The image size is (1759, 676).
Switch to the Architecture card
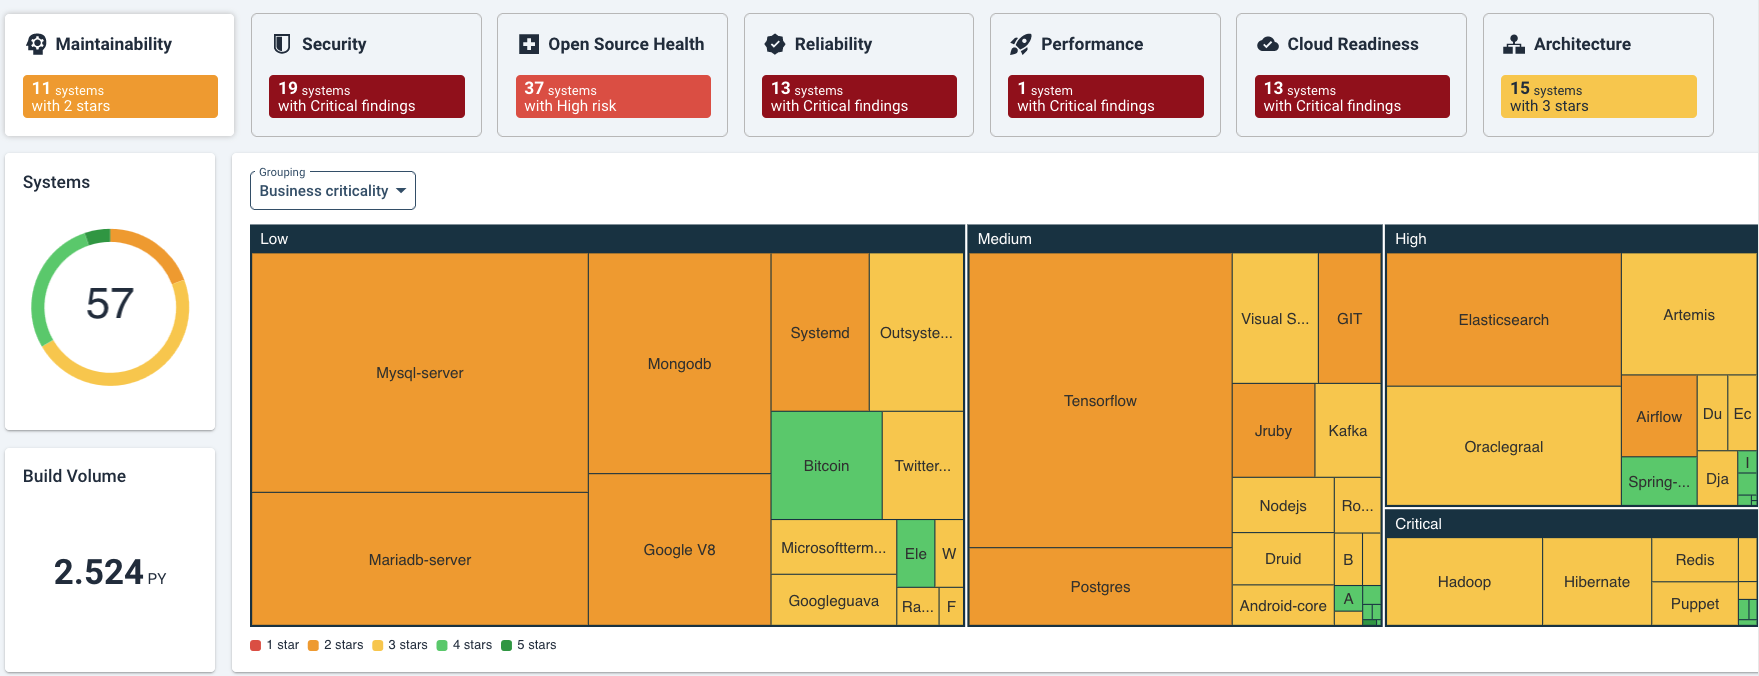click(x=1598, y=75)
